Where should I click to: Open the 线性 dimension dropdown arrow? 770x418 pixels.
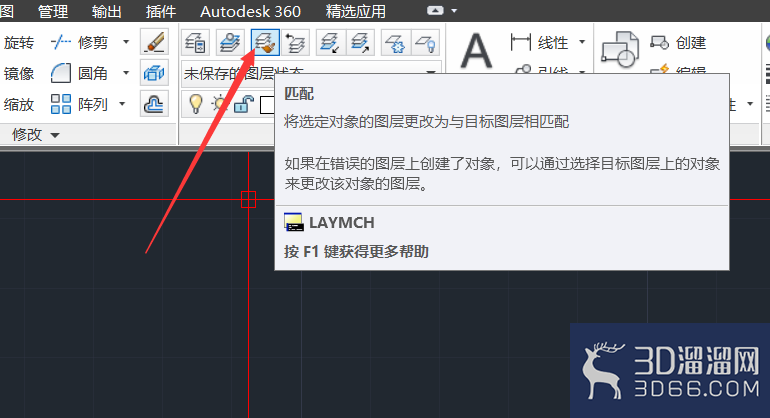(x=582, y=42)
